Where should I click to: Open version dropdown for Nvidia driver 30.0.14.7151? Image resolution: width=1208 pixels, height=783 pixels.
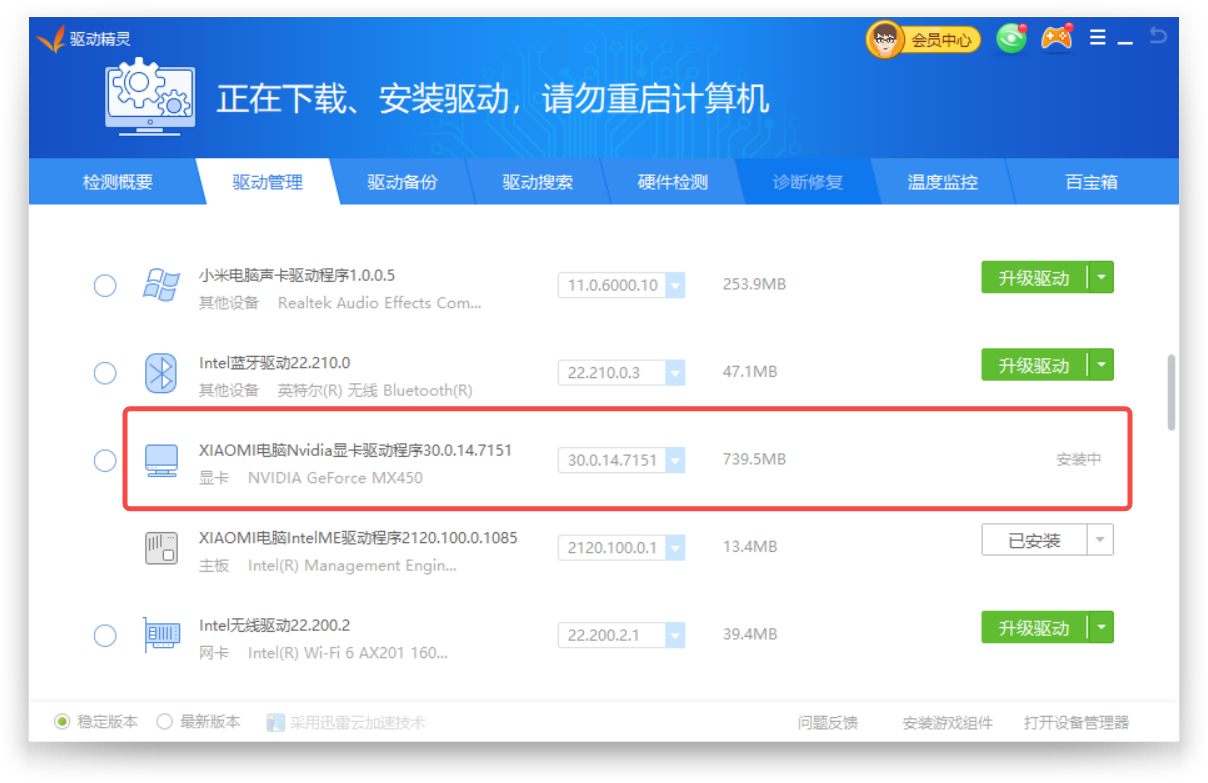[x=675, y=460]
